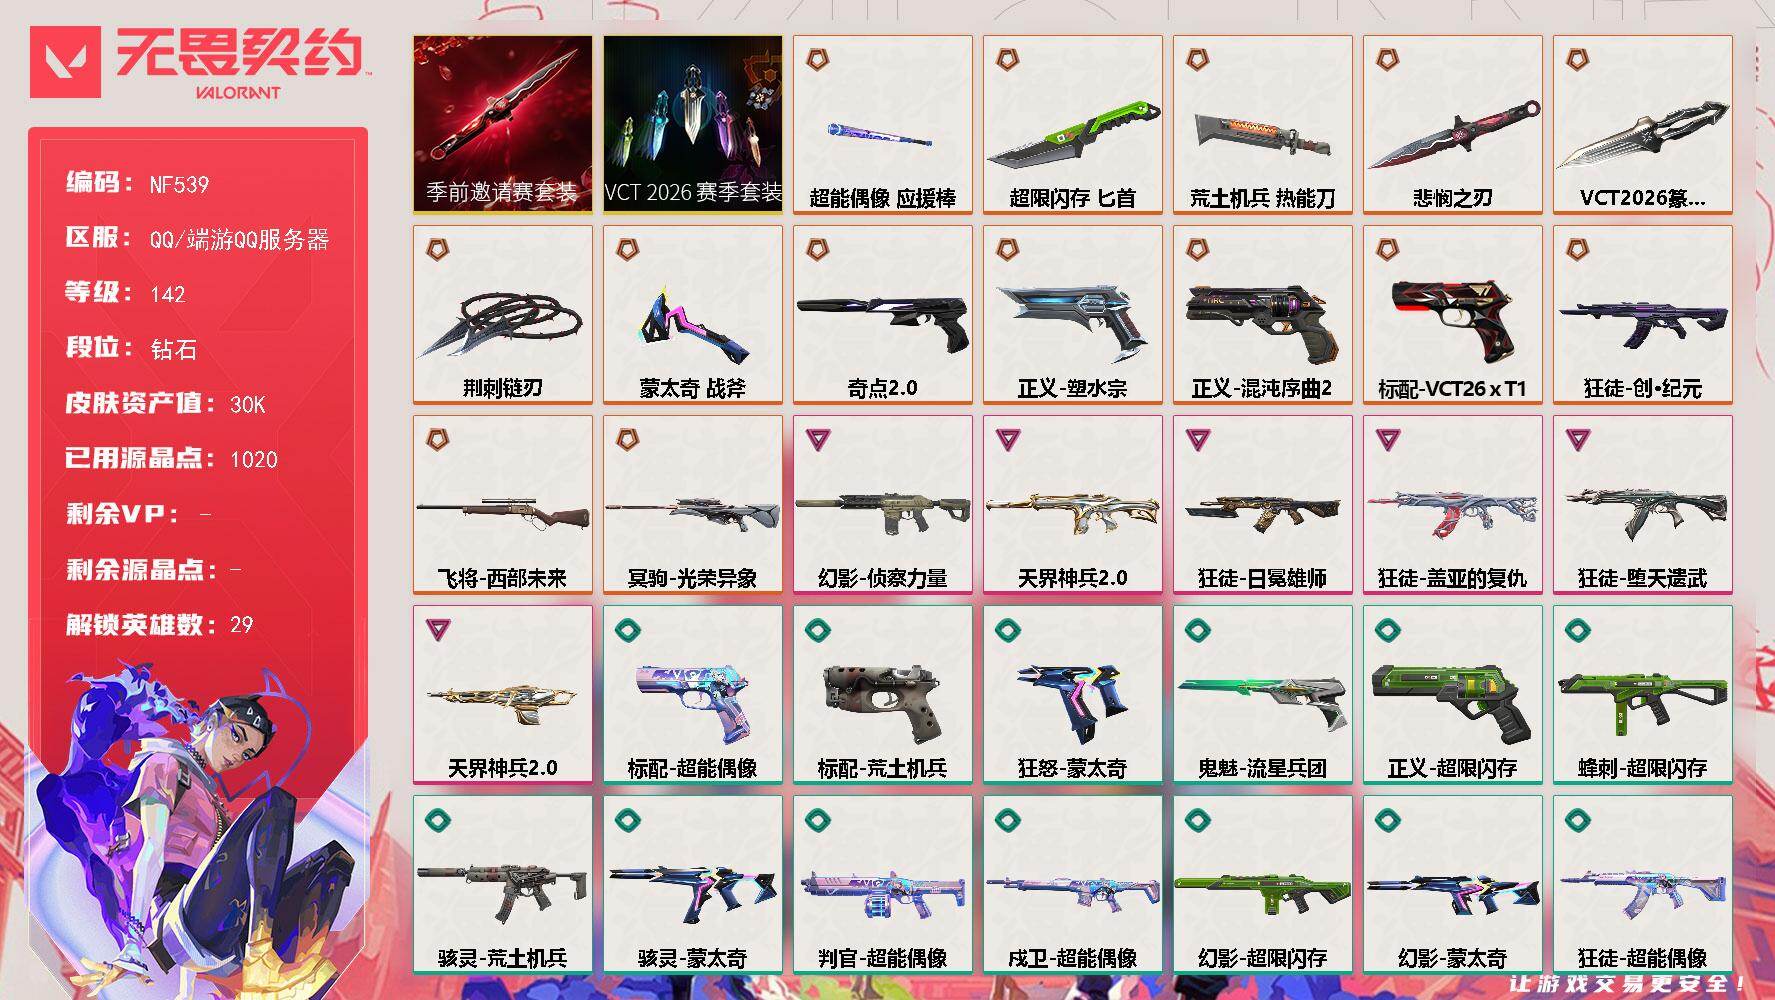Open the VCT 2026 赛季套装 bundle thumbnail

692,124
